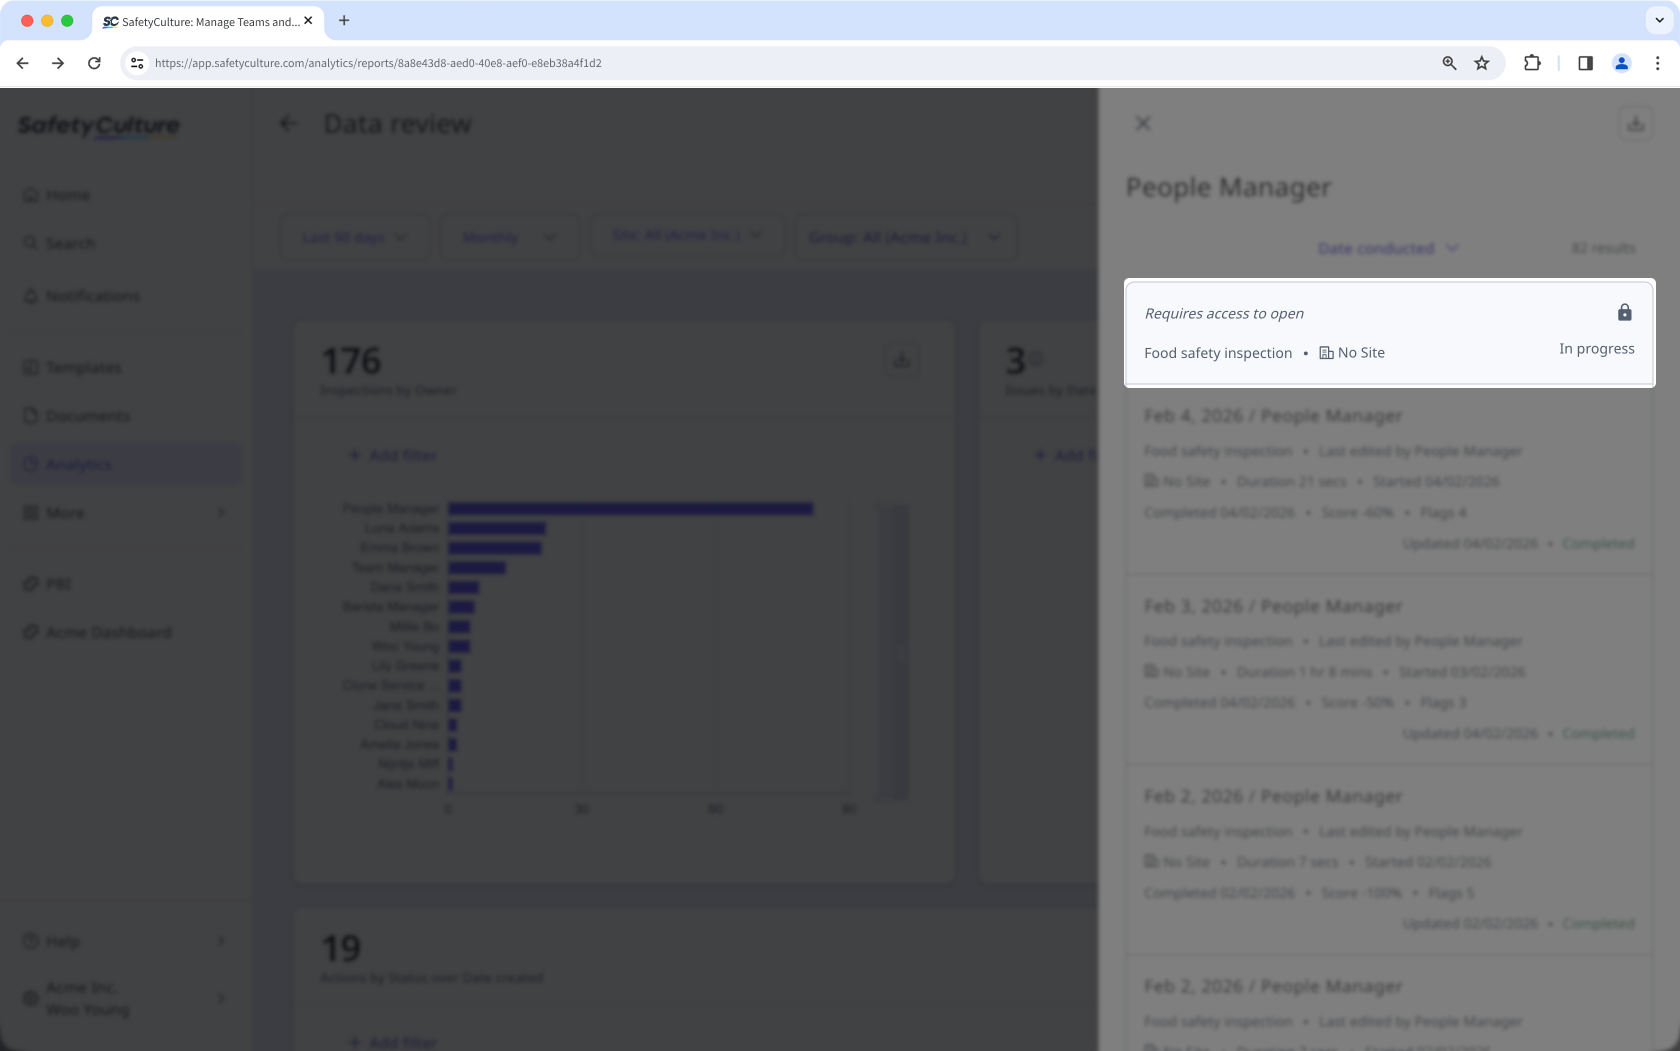Screen dimensions: 1680x1051
Task: Click the Requires access to open card
Action: [1389, 333]
